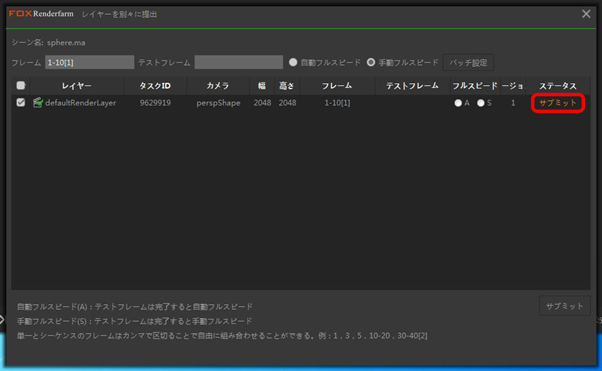
Task: Open the バッチ設定 batch settings button
Action: 468,63
